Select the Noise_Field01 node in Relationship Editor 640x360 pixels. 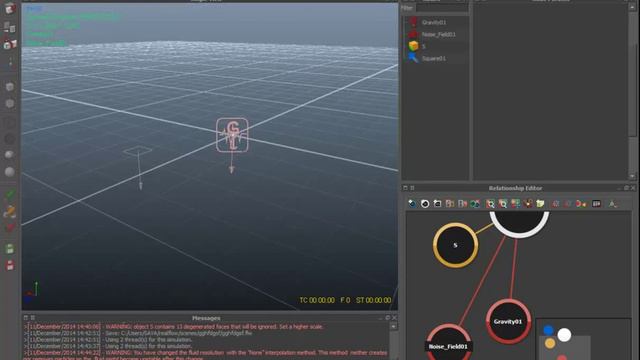click(x=448, y=345)
